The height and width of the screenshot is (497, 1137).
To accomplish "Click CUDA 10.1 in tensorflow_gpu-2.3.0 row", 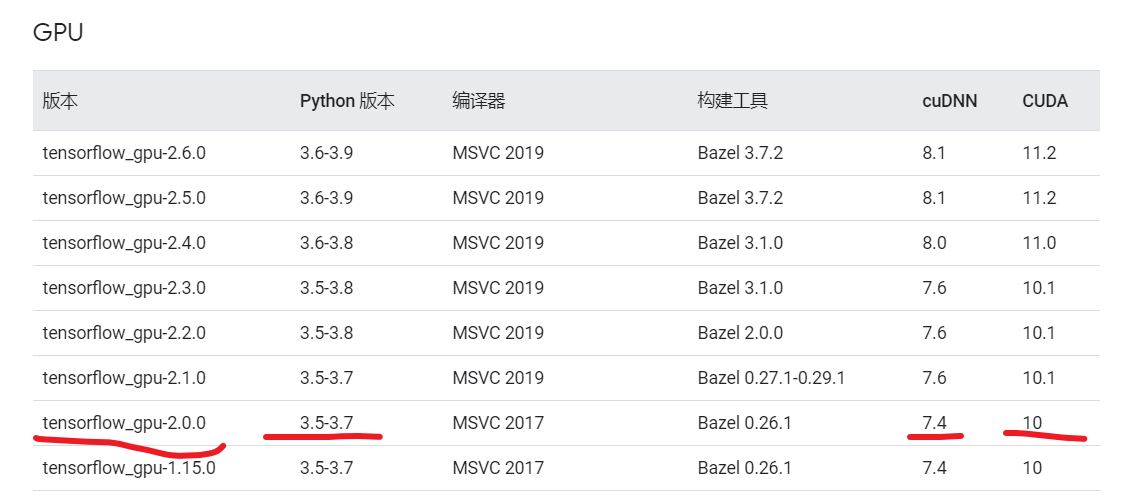I will (1039, 288).
